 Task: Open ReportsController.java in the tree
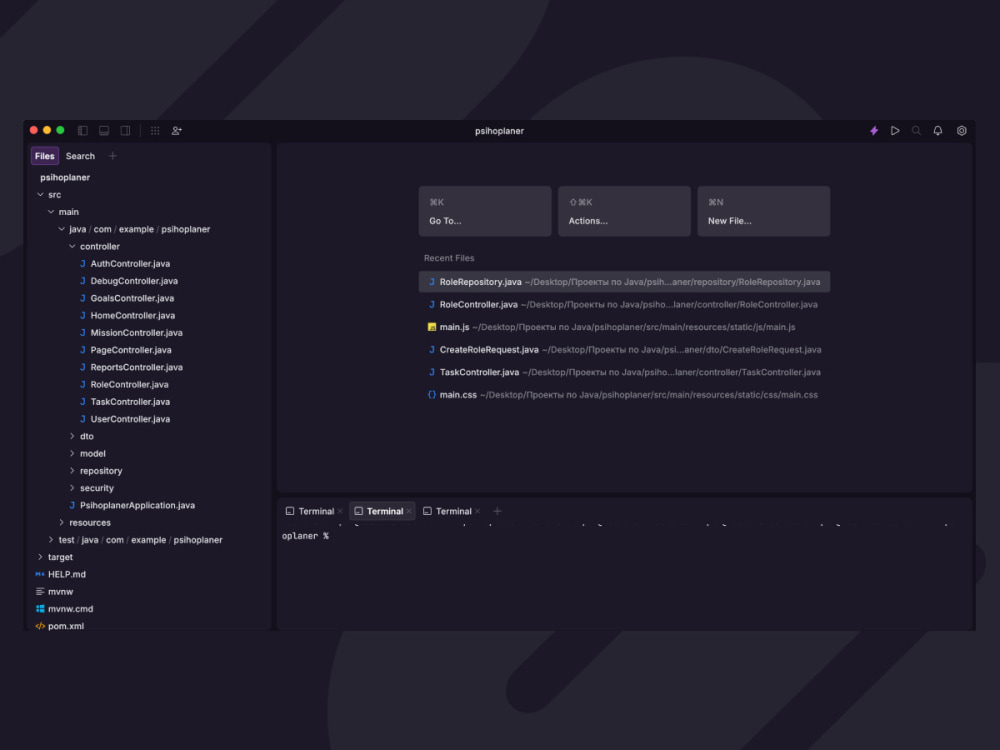click(136, 367)
